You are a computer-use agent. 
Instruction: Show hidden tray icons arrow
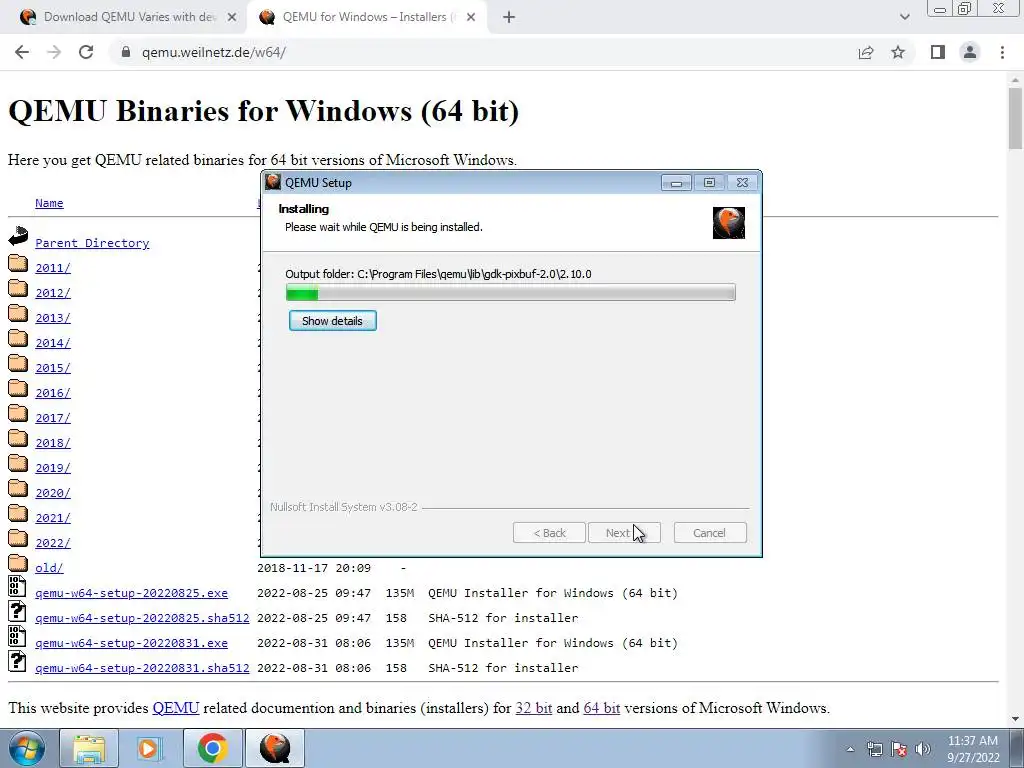pyautogui.click(x=850, y=749)
